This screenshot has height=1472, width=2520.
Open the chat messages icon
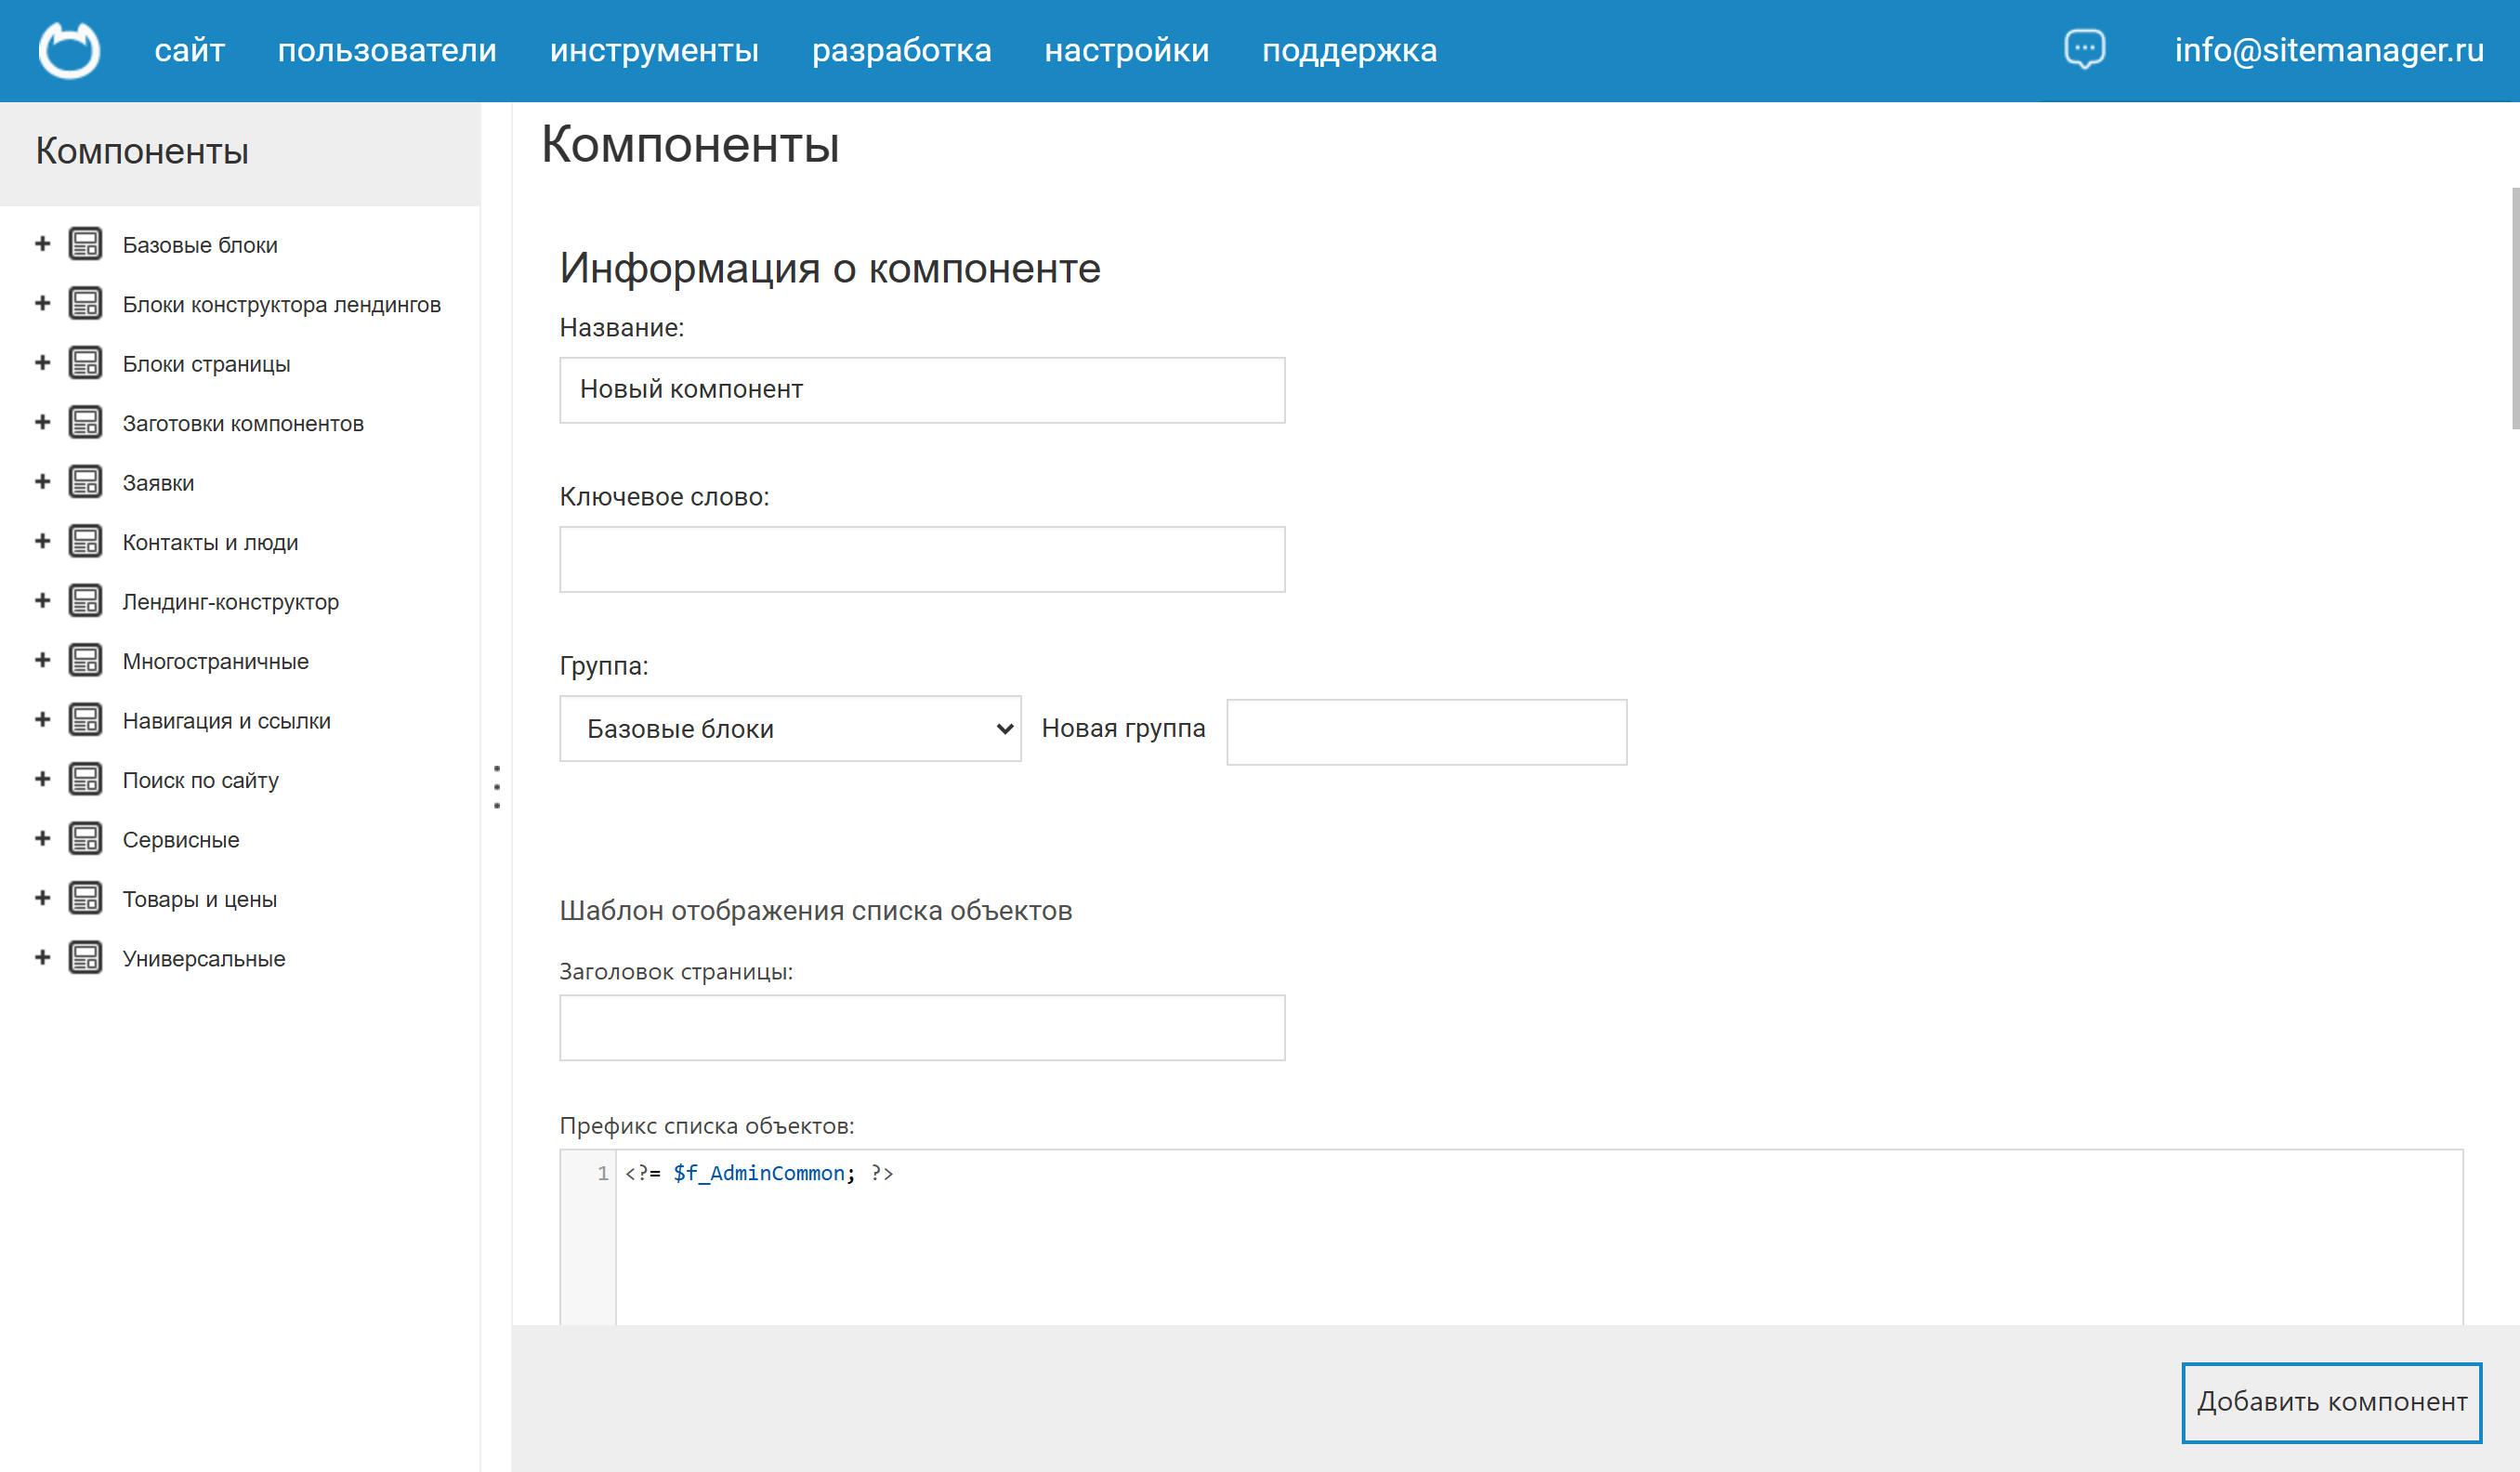coord(2085,49)
